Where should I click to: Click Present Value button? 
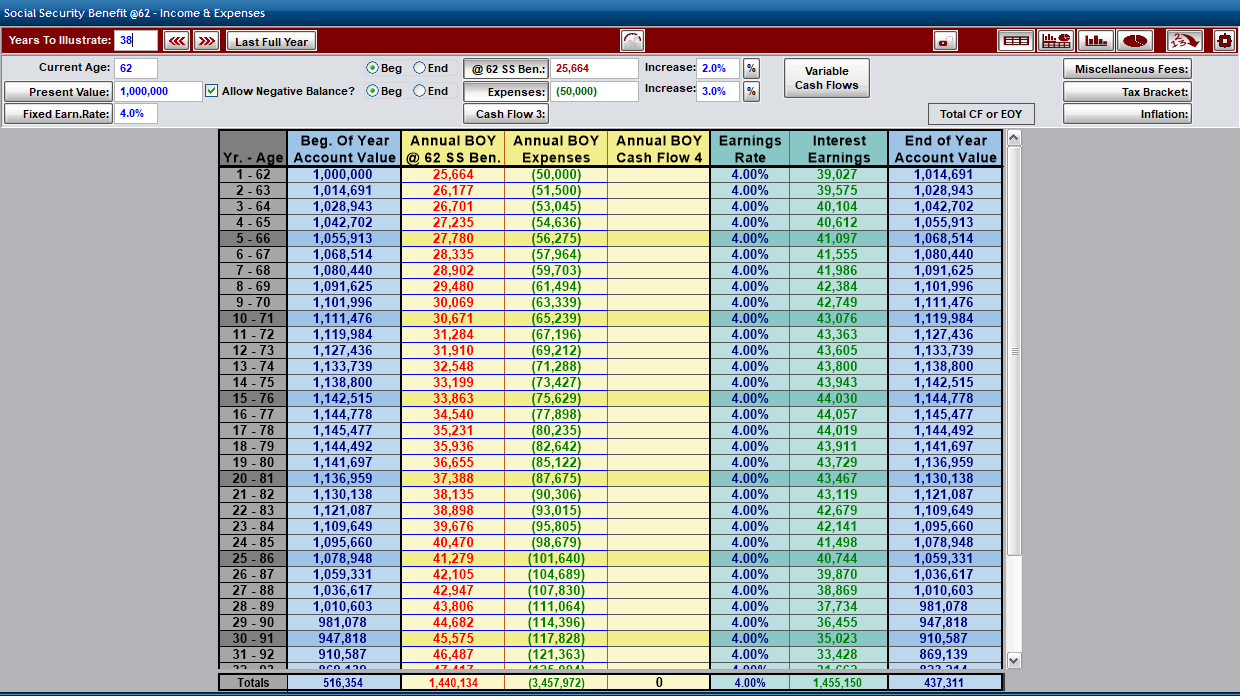pos(57,91)
